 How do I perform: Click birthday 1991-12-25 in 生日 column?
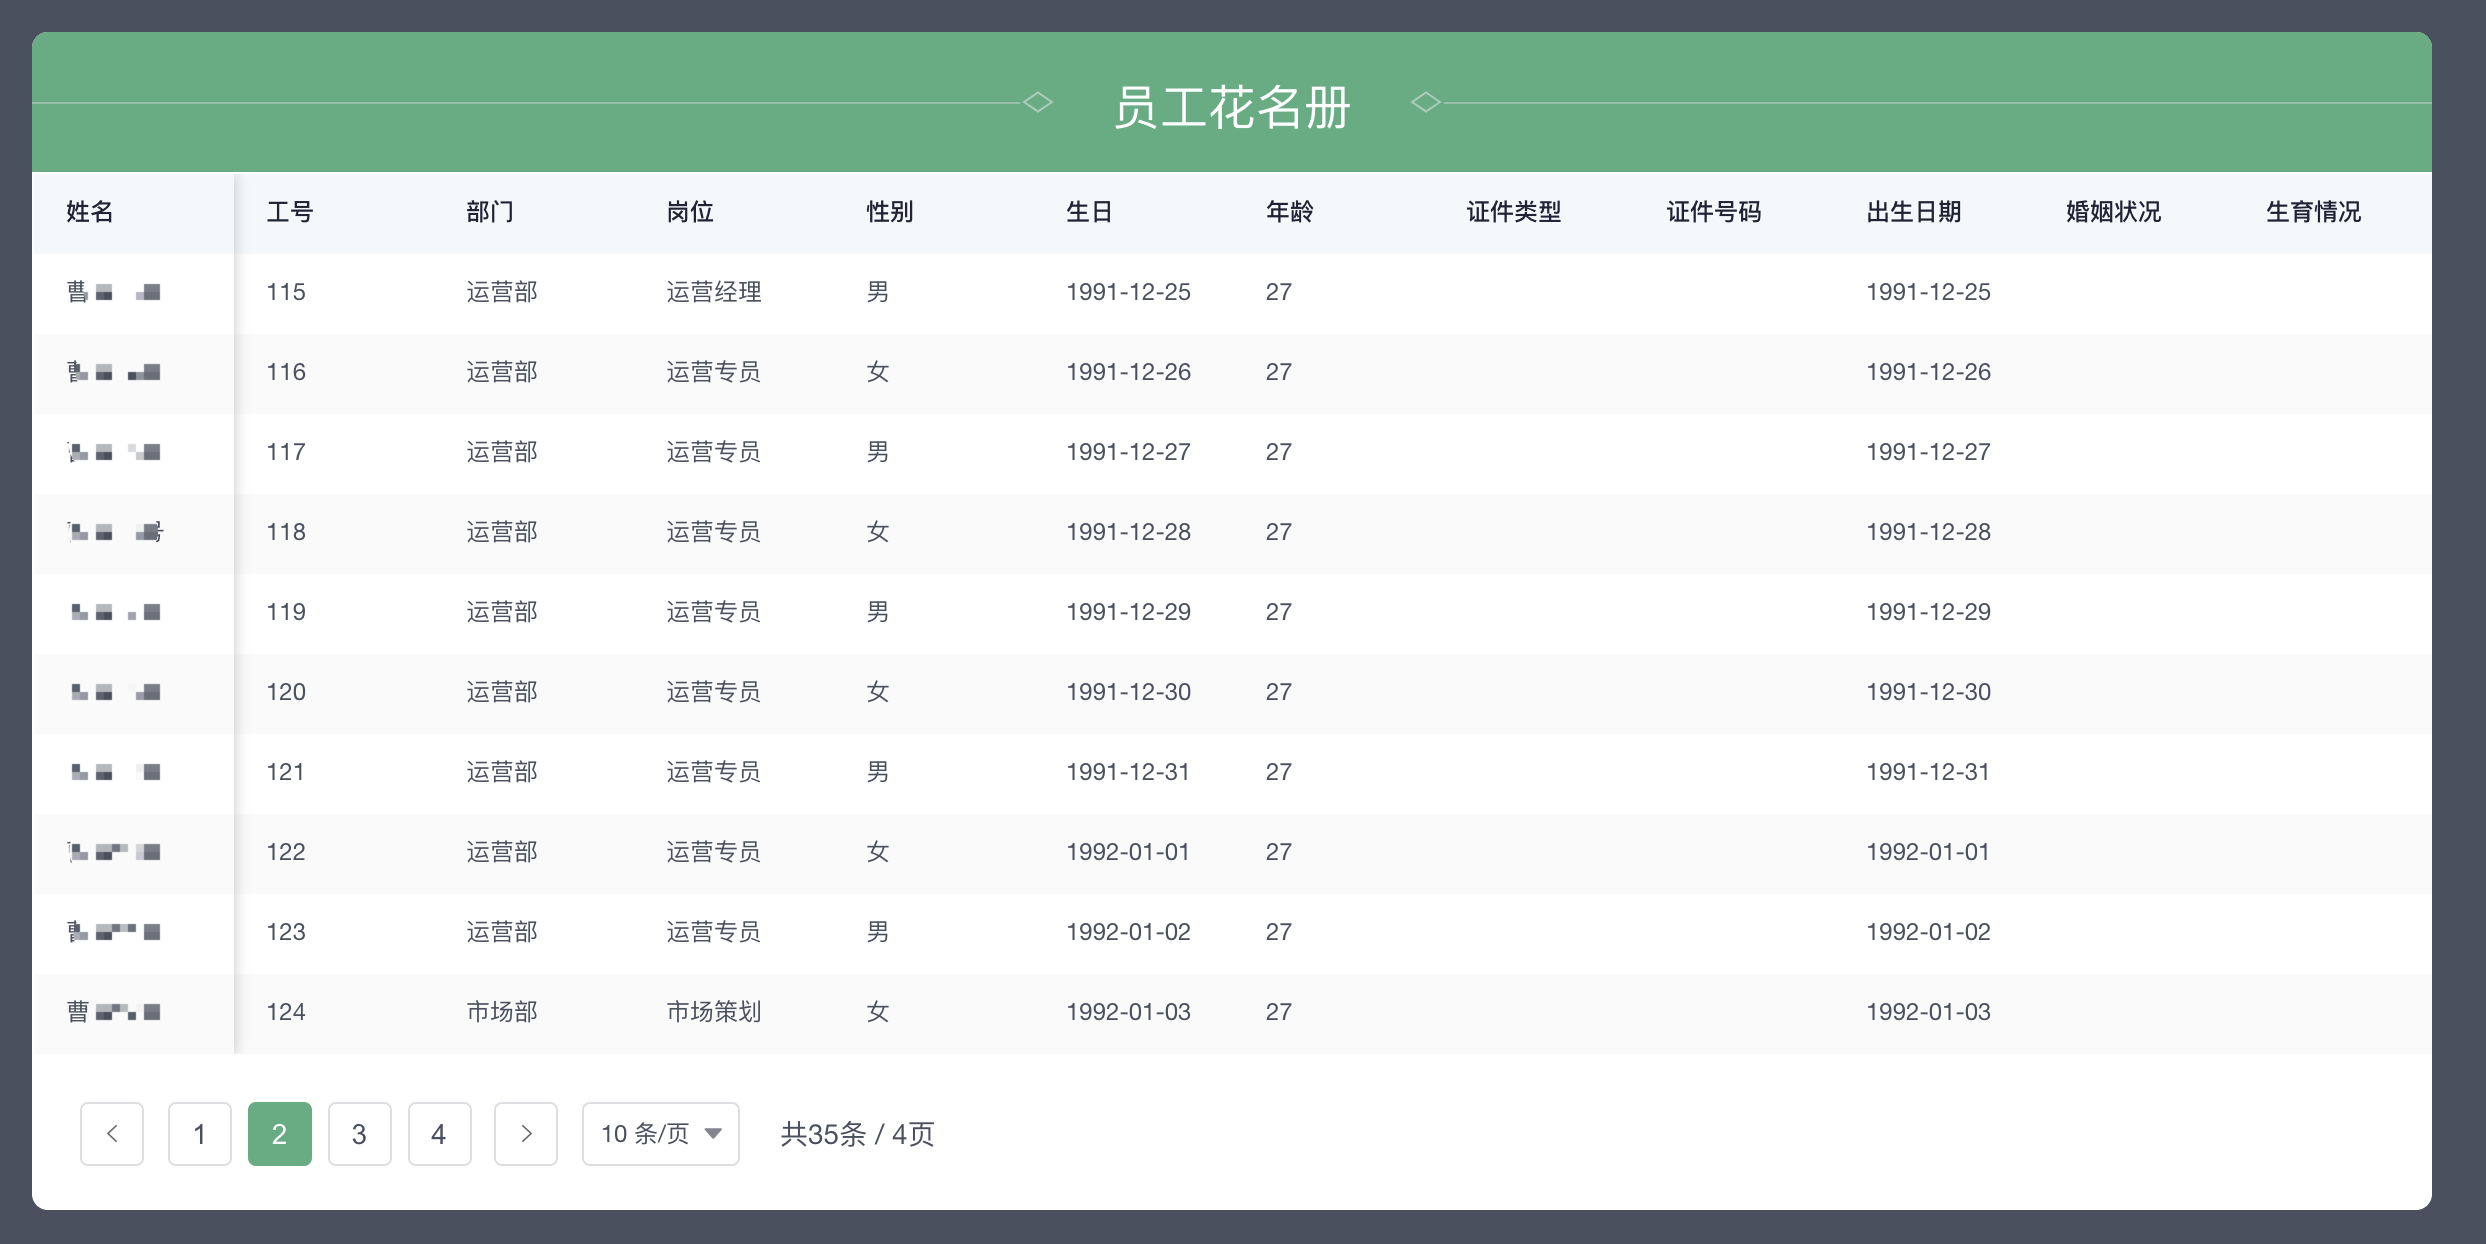(x=1128, y=292)
